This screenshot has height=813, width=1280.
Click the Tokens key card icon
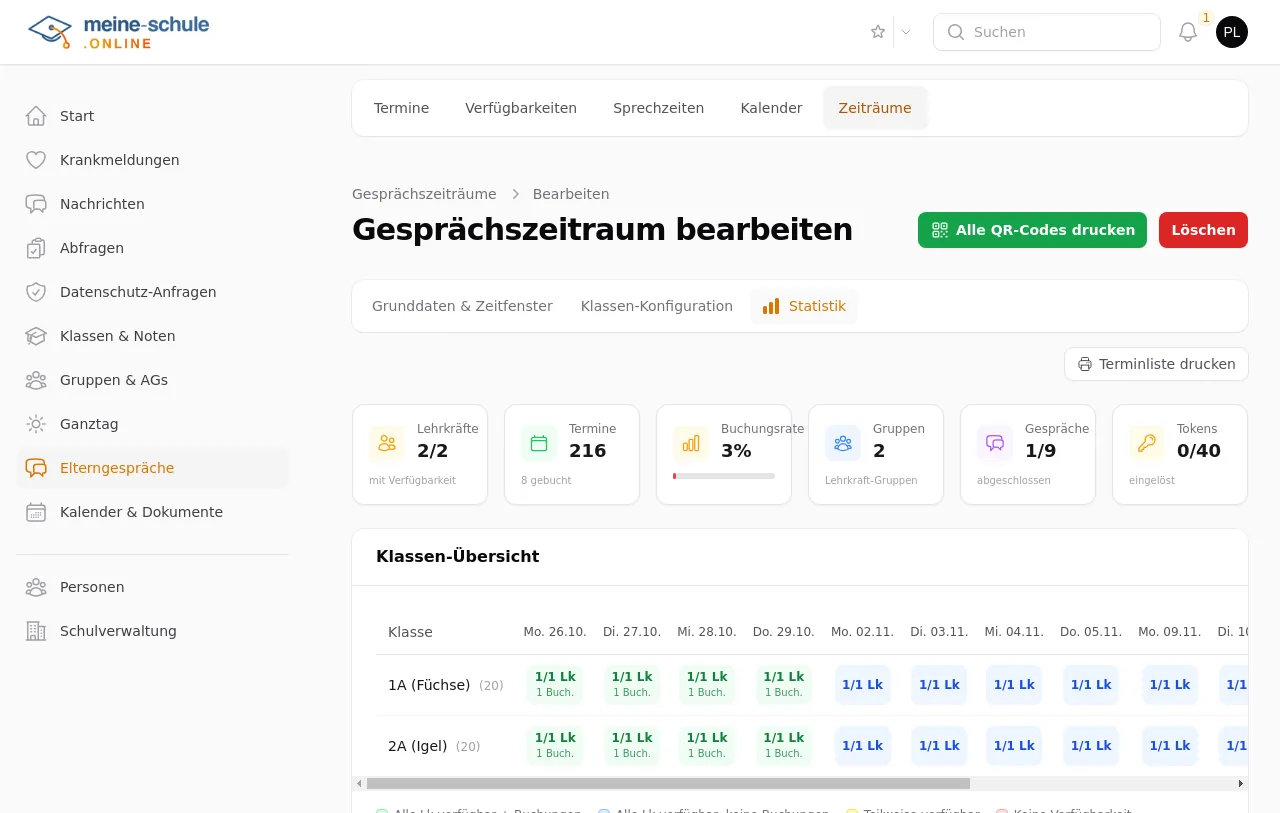[1147, 443]
